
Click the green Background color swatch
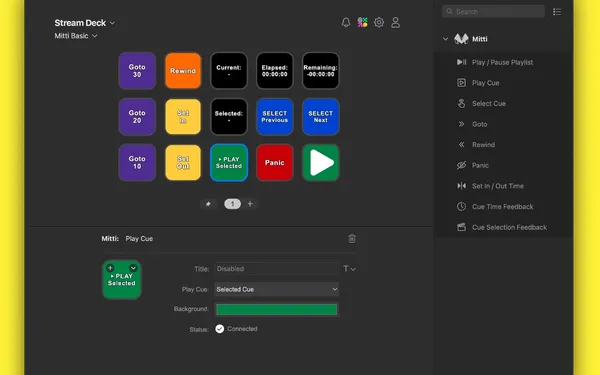click(277, 310)
